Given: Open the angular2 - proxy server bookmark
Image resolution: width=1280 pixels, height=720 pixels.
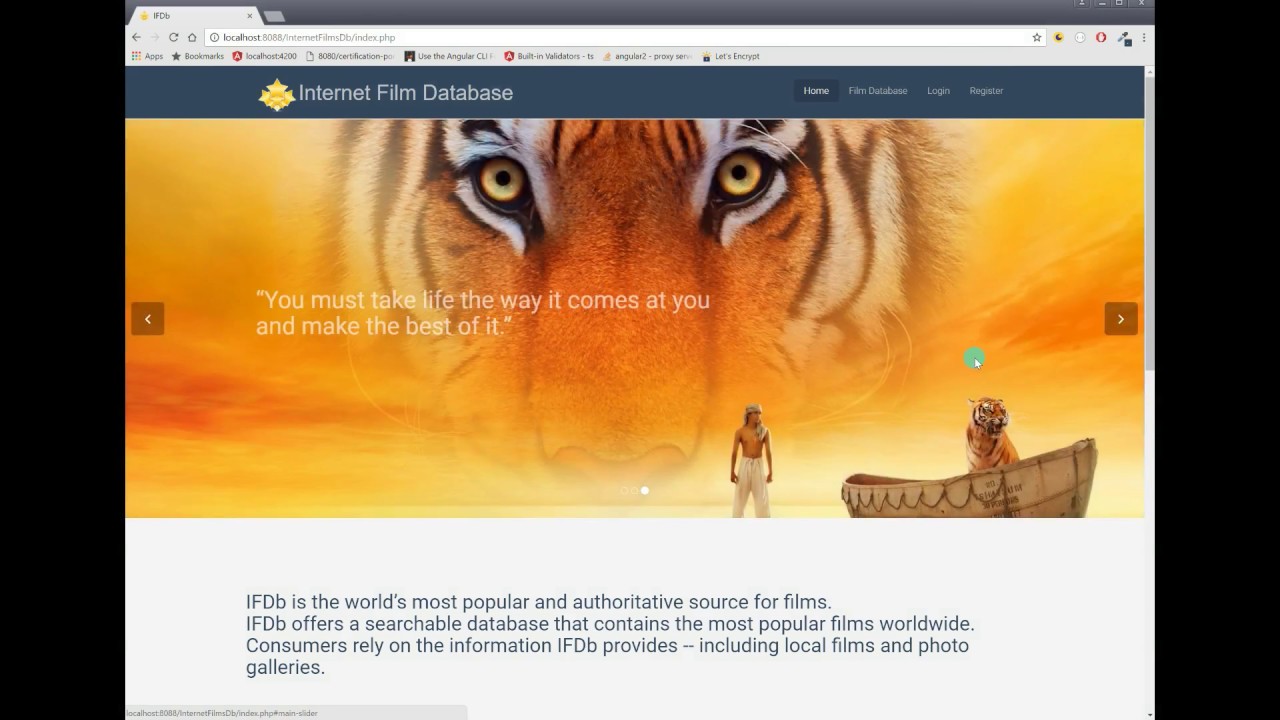Looking at the screenshot, I should click(647, 56).
